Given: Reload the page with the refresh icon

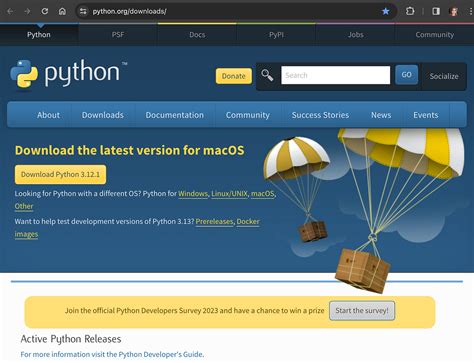Looking at the screenshot, I should 45,11.
